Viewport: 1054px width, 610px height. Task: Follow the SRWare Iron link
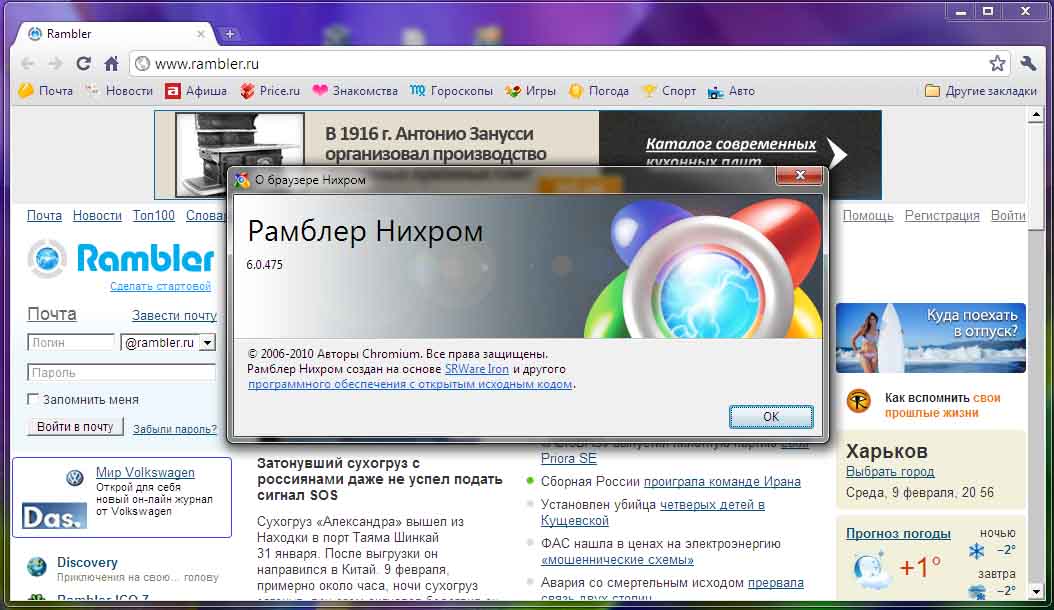[477, 369]
